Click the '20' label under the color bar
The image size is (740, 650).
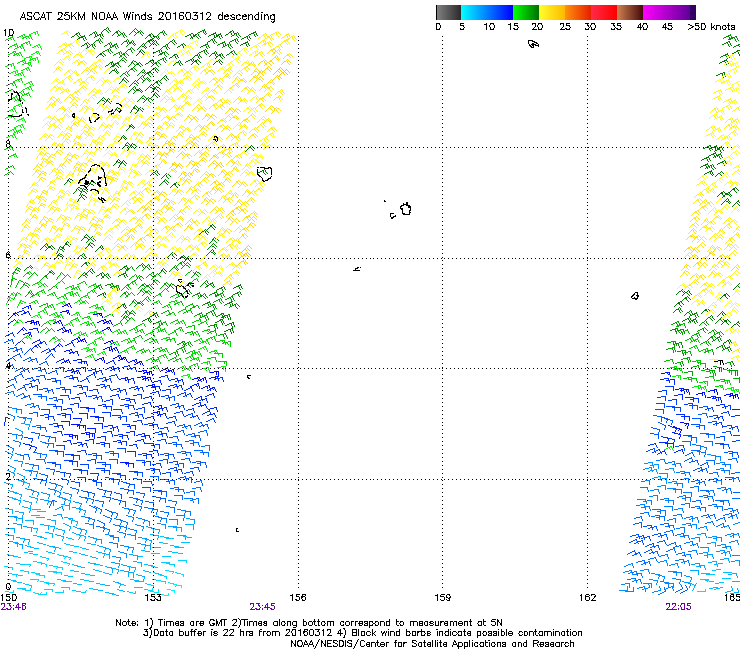coord(537,27)
